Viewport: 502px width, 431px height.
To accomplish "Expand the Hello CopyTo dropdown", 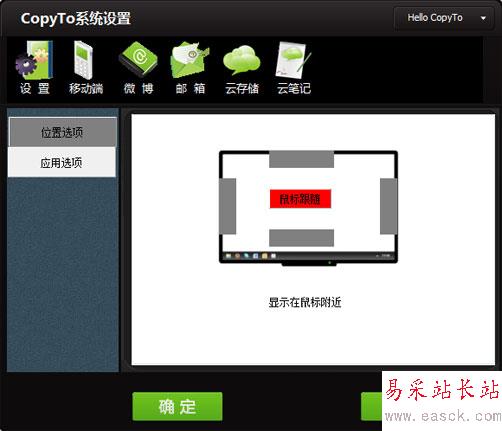I will (444, 18).
